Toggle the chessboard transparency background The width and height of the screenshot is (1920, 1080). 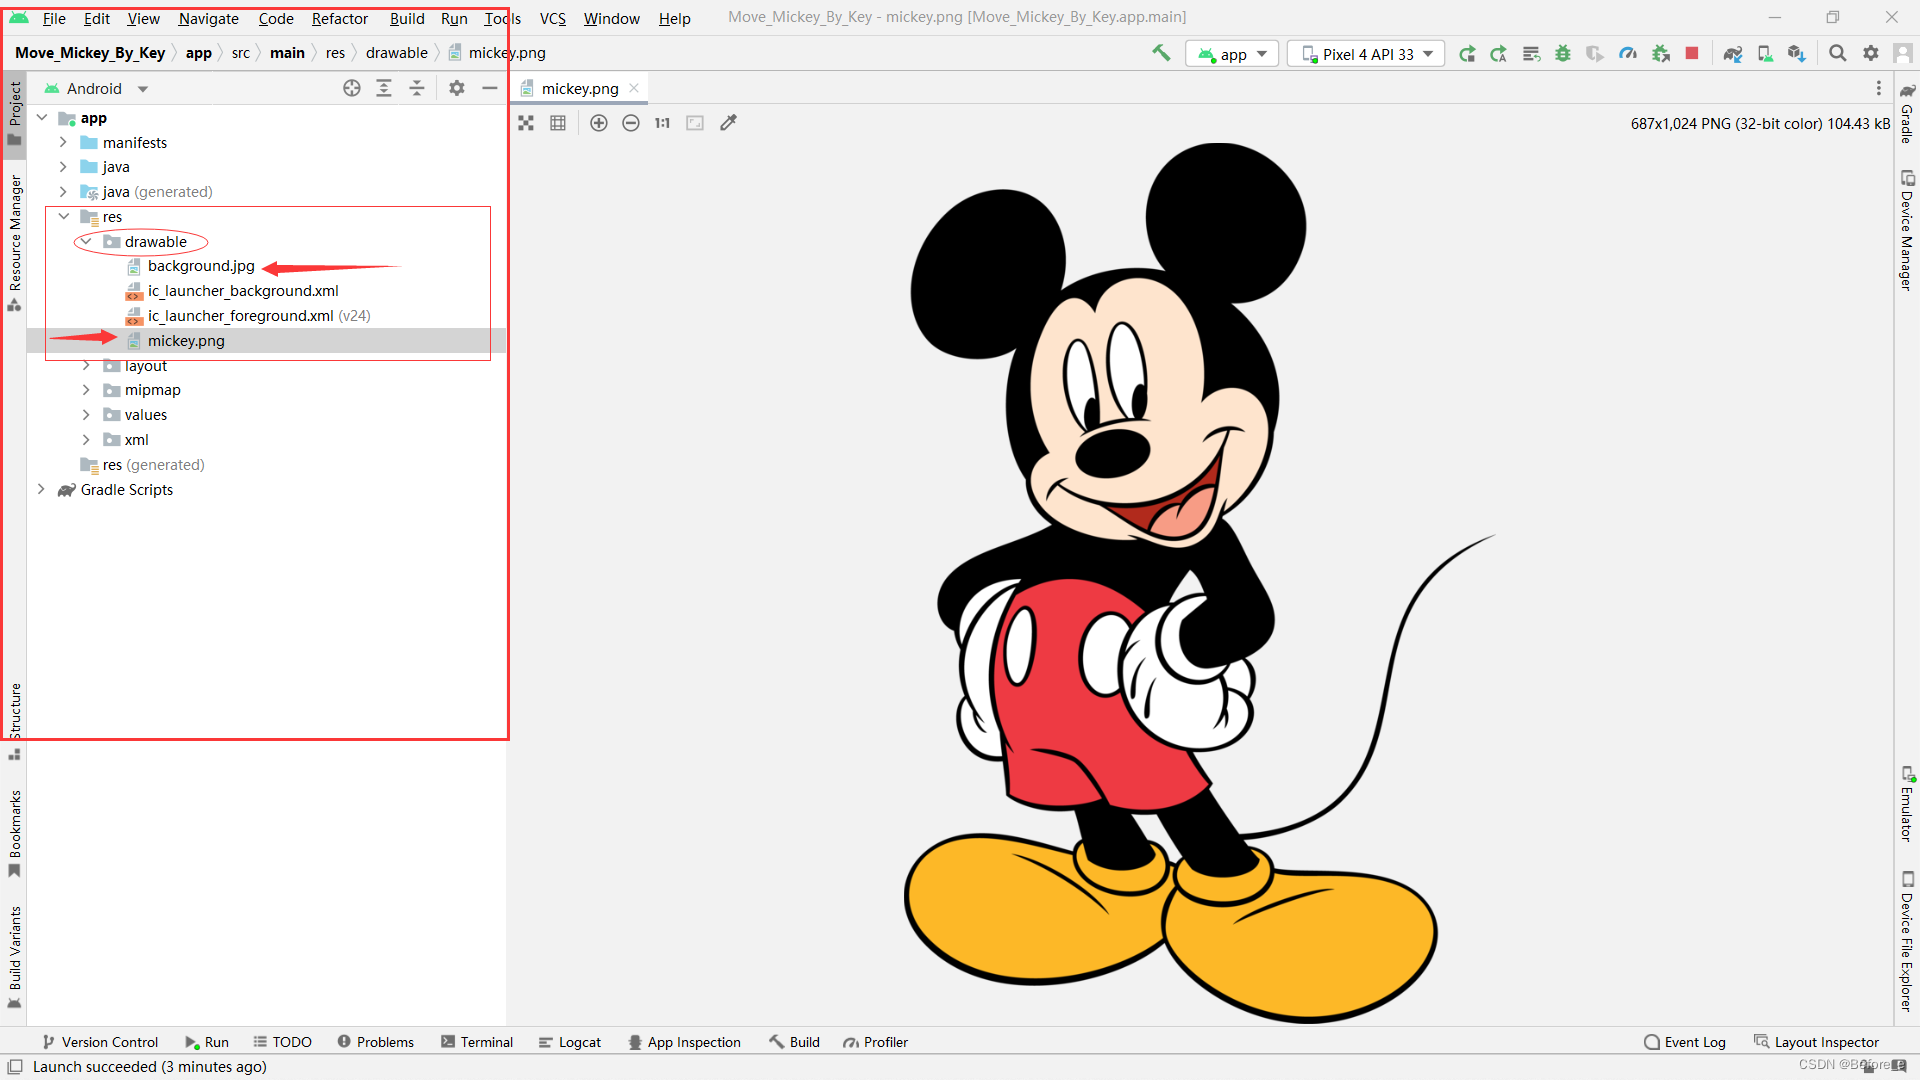point(526,123)
